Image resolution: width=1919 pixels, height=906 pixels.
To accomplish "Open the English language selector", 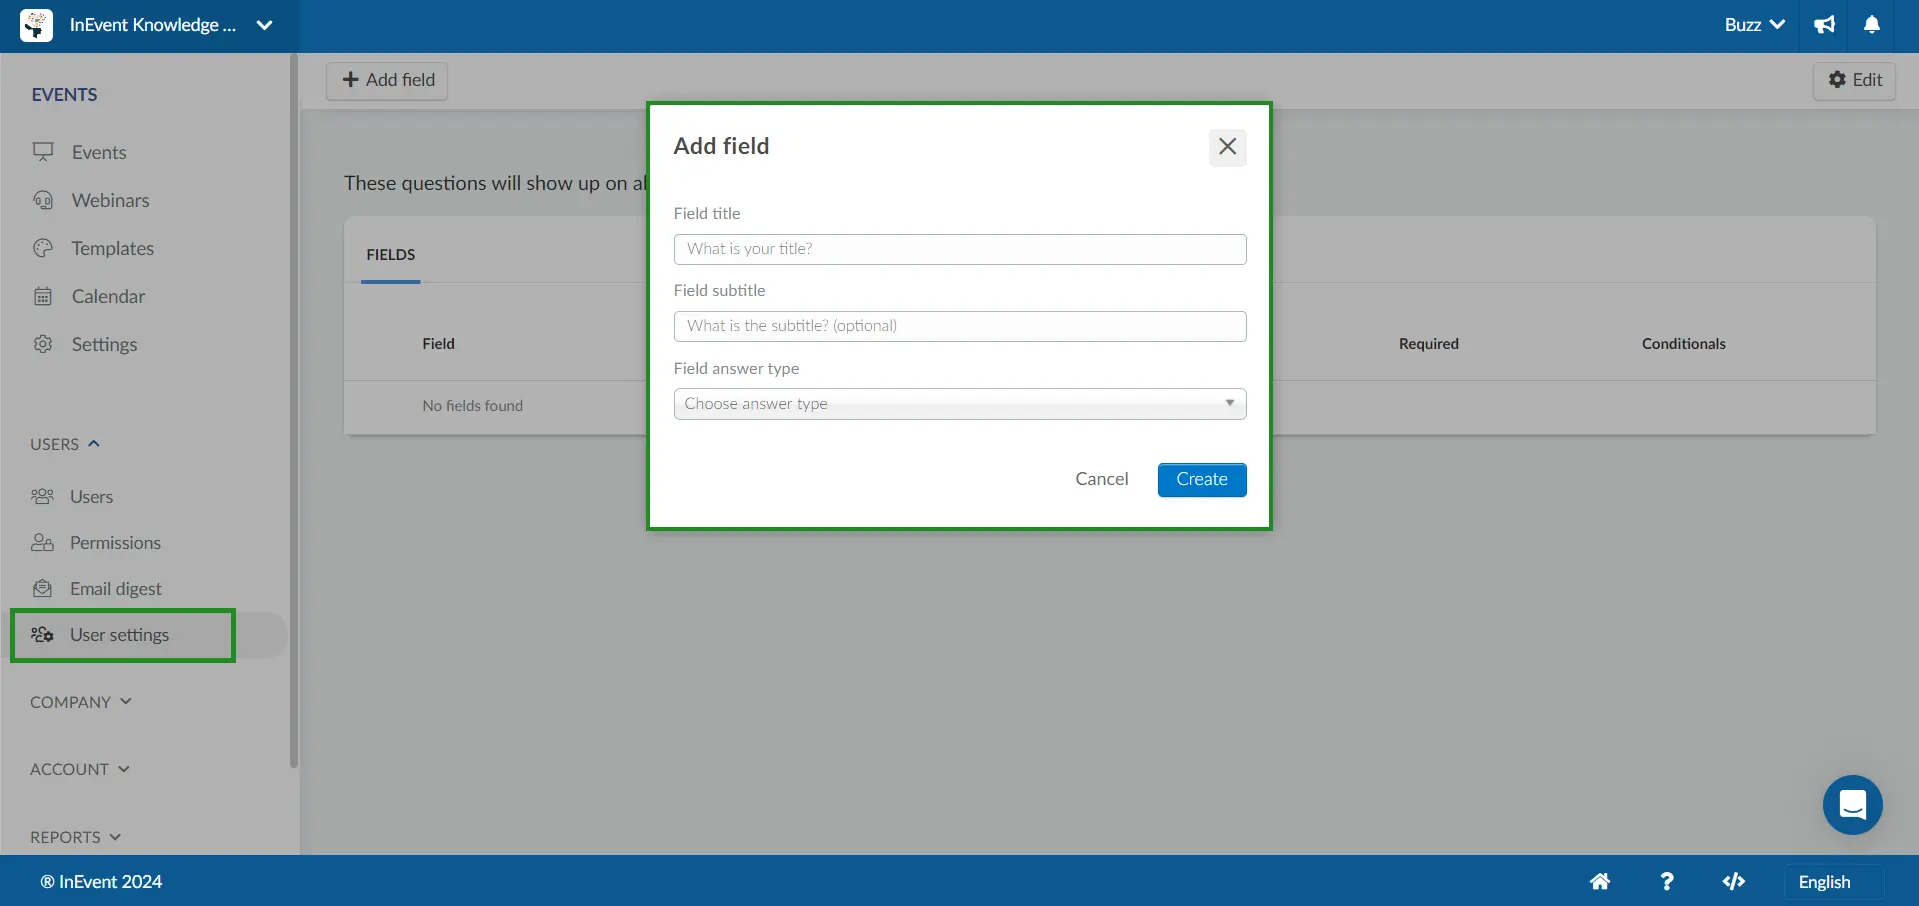I will [x=1834, y=882].
